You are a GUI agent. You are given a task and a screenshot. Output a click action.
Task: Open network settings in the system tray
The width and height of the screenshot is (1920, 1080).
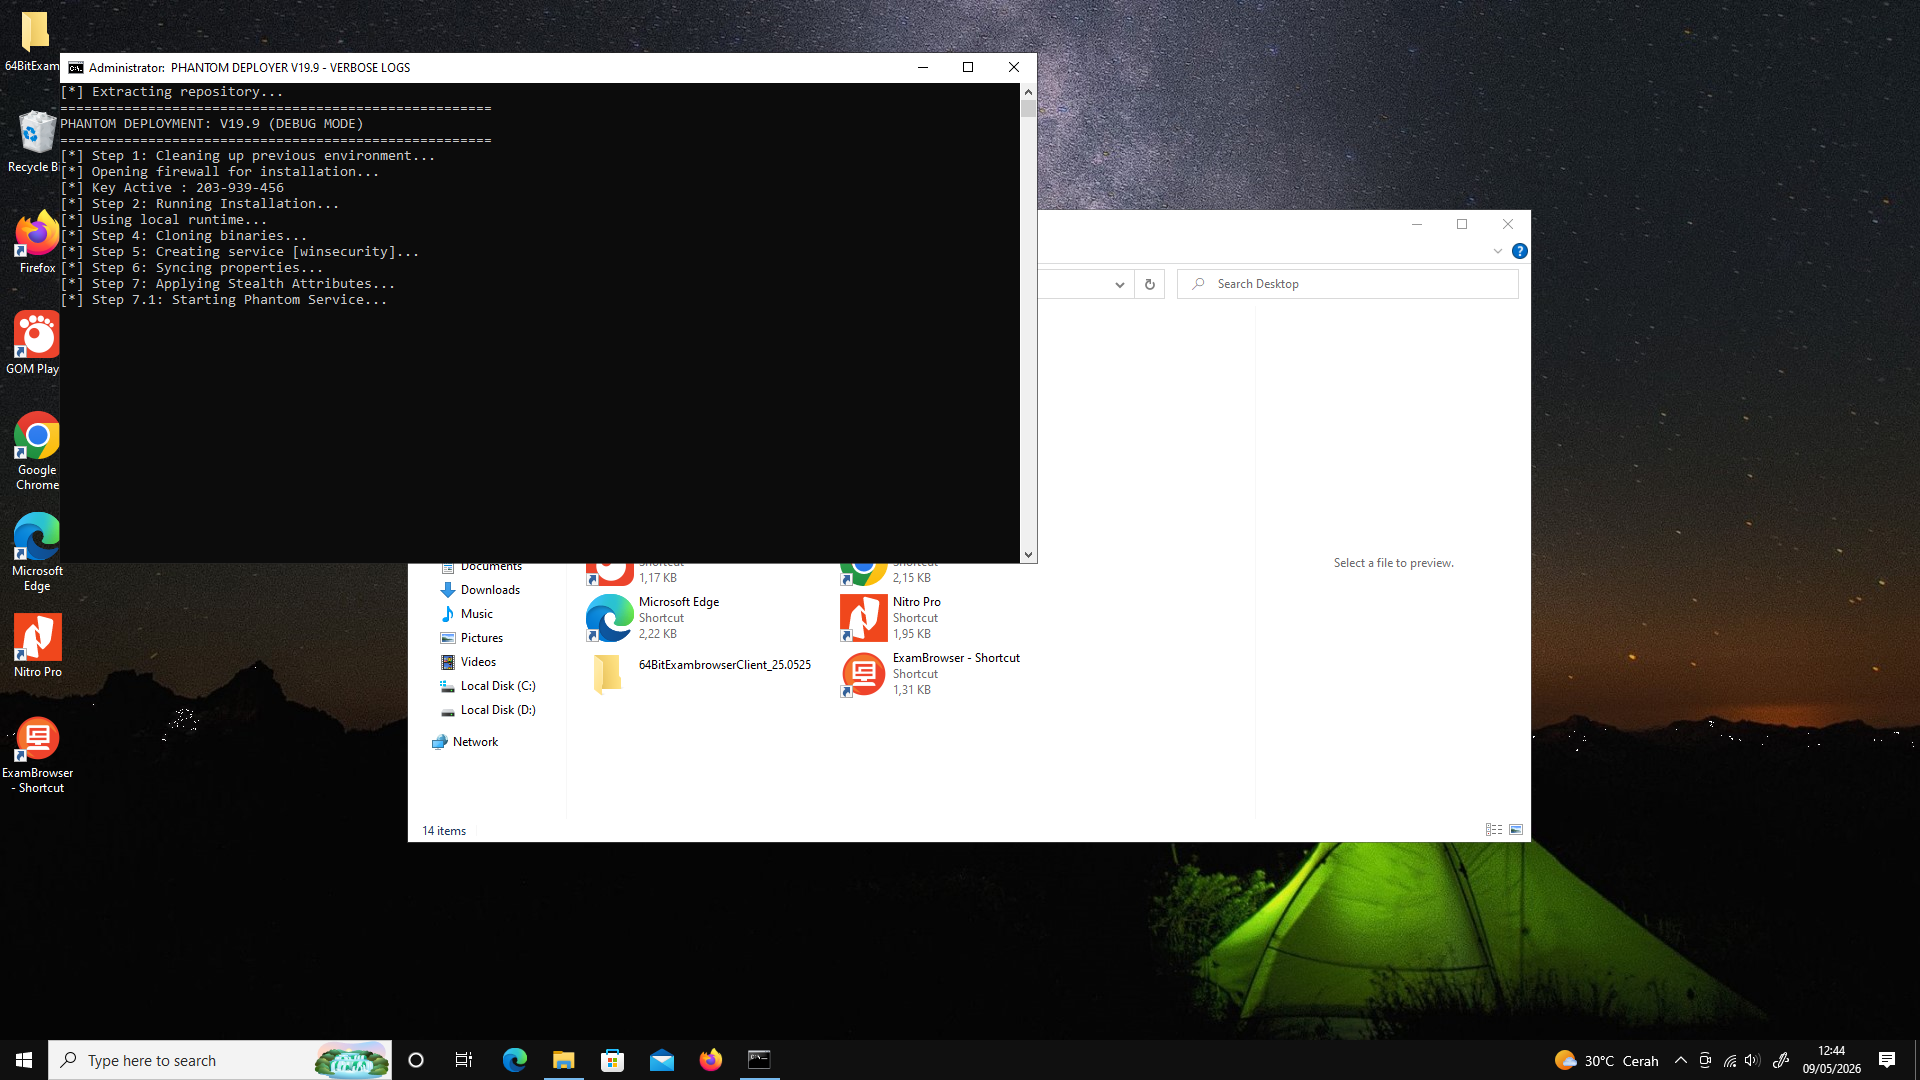coord(1729,1061)
